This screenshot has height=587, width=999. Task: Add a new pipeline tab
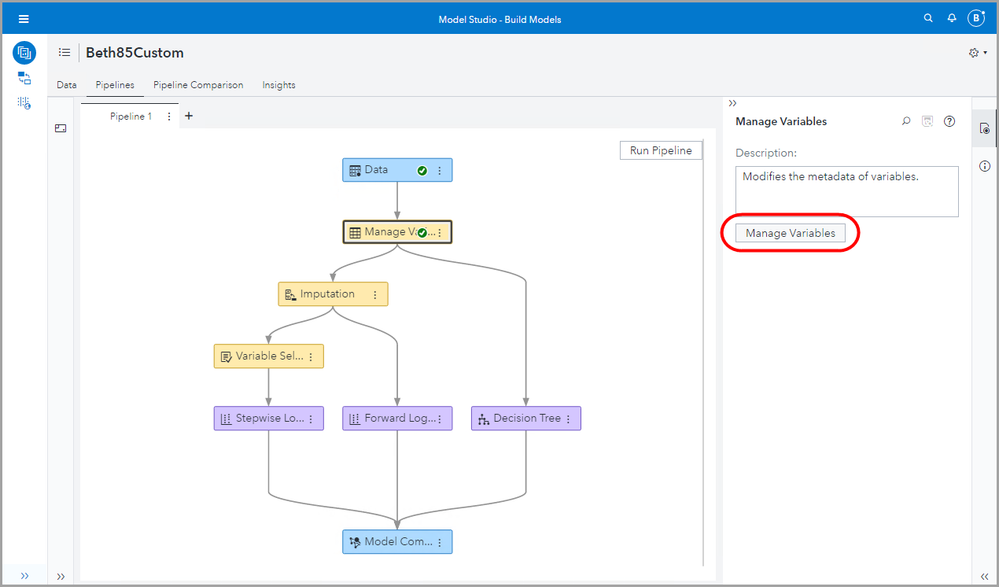coord(189,116)
